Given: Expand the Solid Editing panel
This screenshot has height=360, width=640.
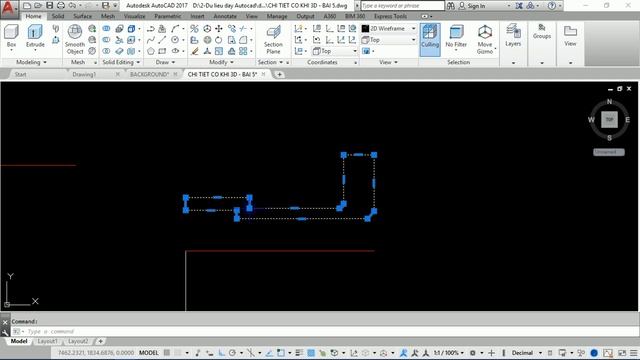Looking at the screenshot, I should [x=121, y=62].
